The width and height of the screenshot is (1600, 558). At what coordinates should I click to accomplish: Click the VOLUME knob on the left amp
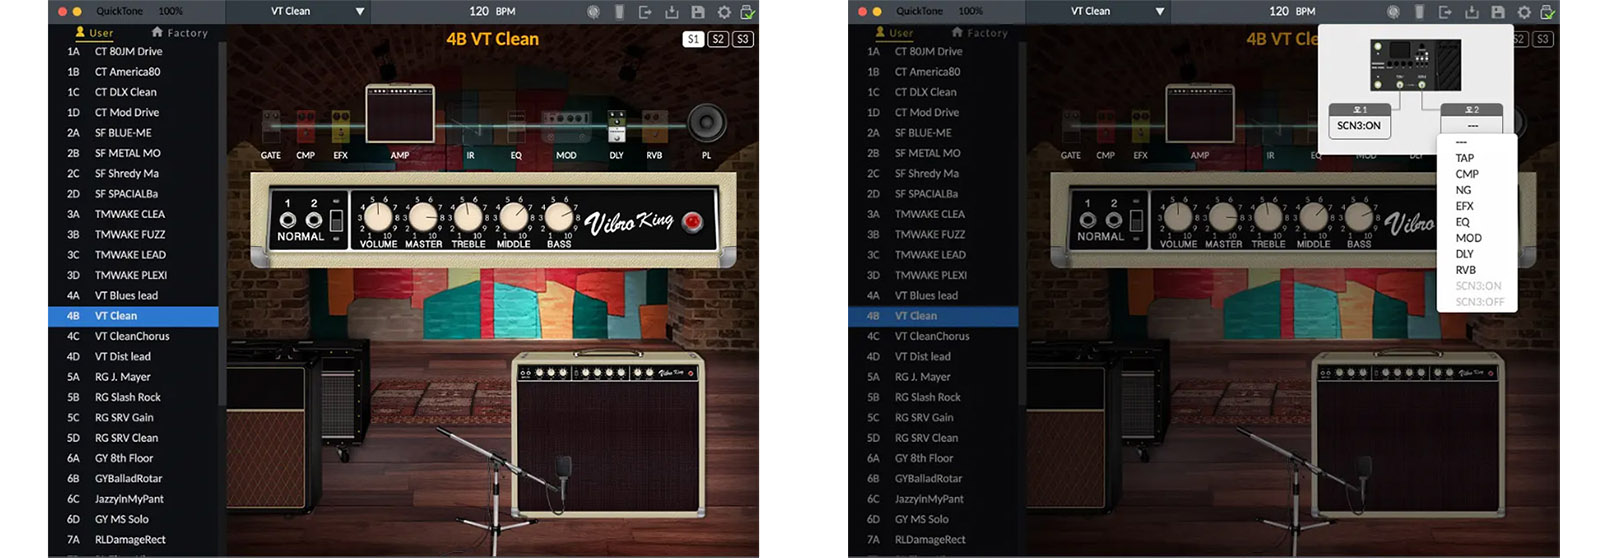[378, 217]
